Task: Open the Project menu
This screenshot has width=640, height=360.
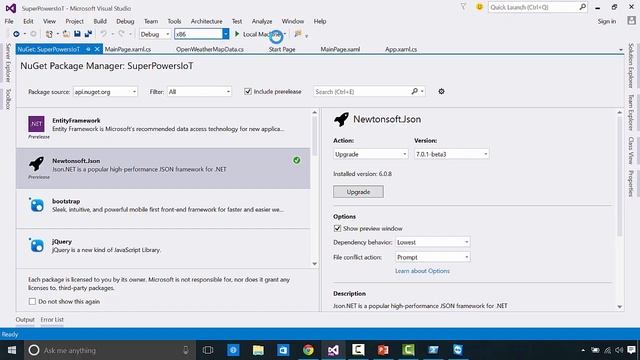Action: coord(74,21)
